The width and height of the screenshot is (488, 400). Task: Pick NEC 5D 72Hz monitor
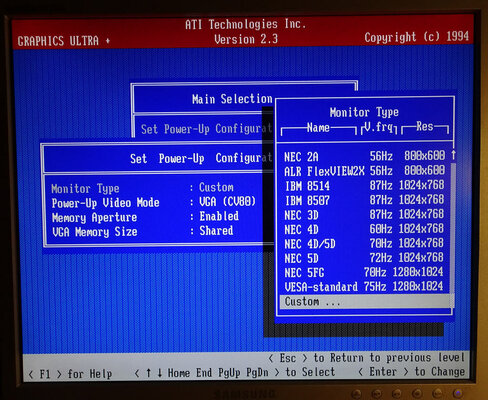click(364, 258)
